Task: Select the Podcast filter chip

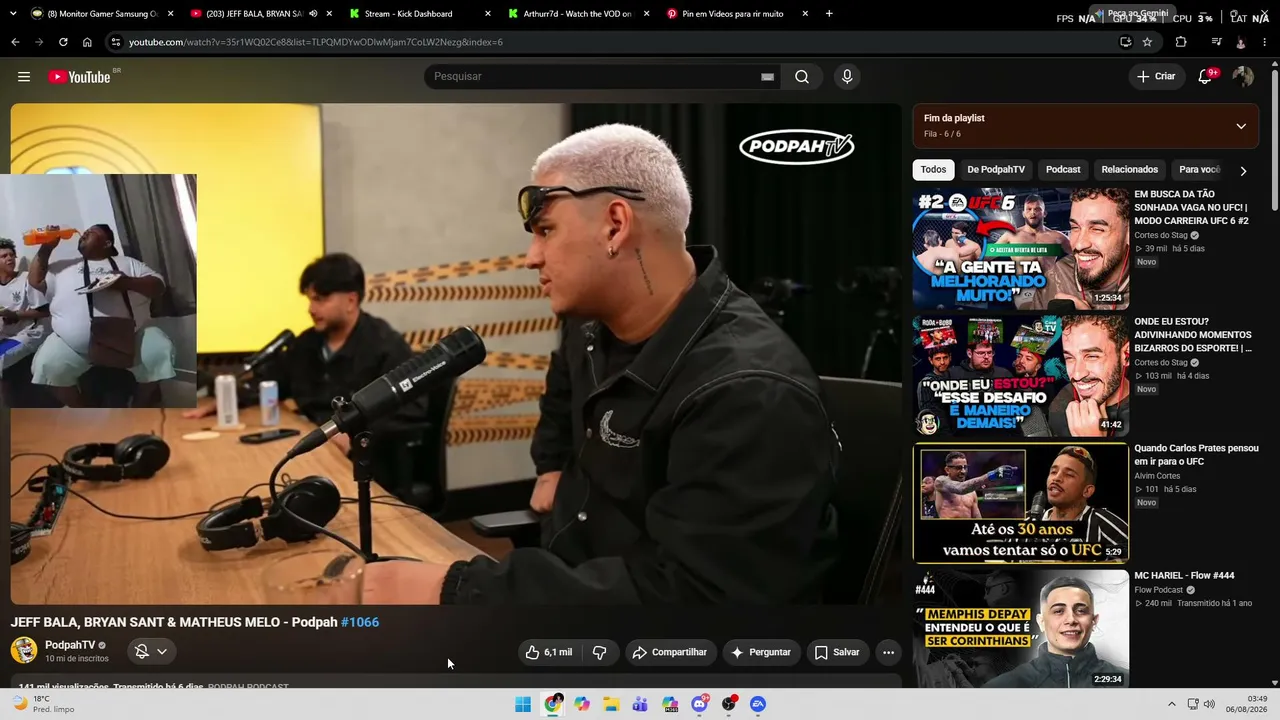Action: [x=1063, y=170]
